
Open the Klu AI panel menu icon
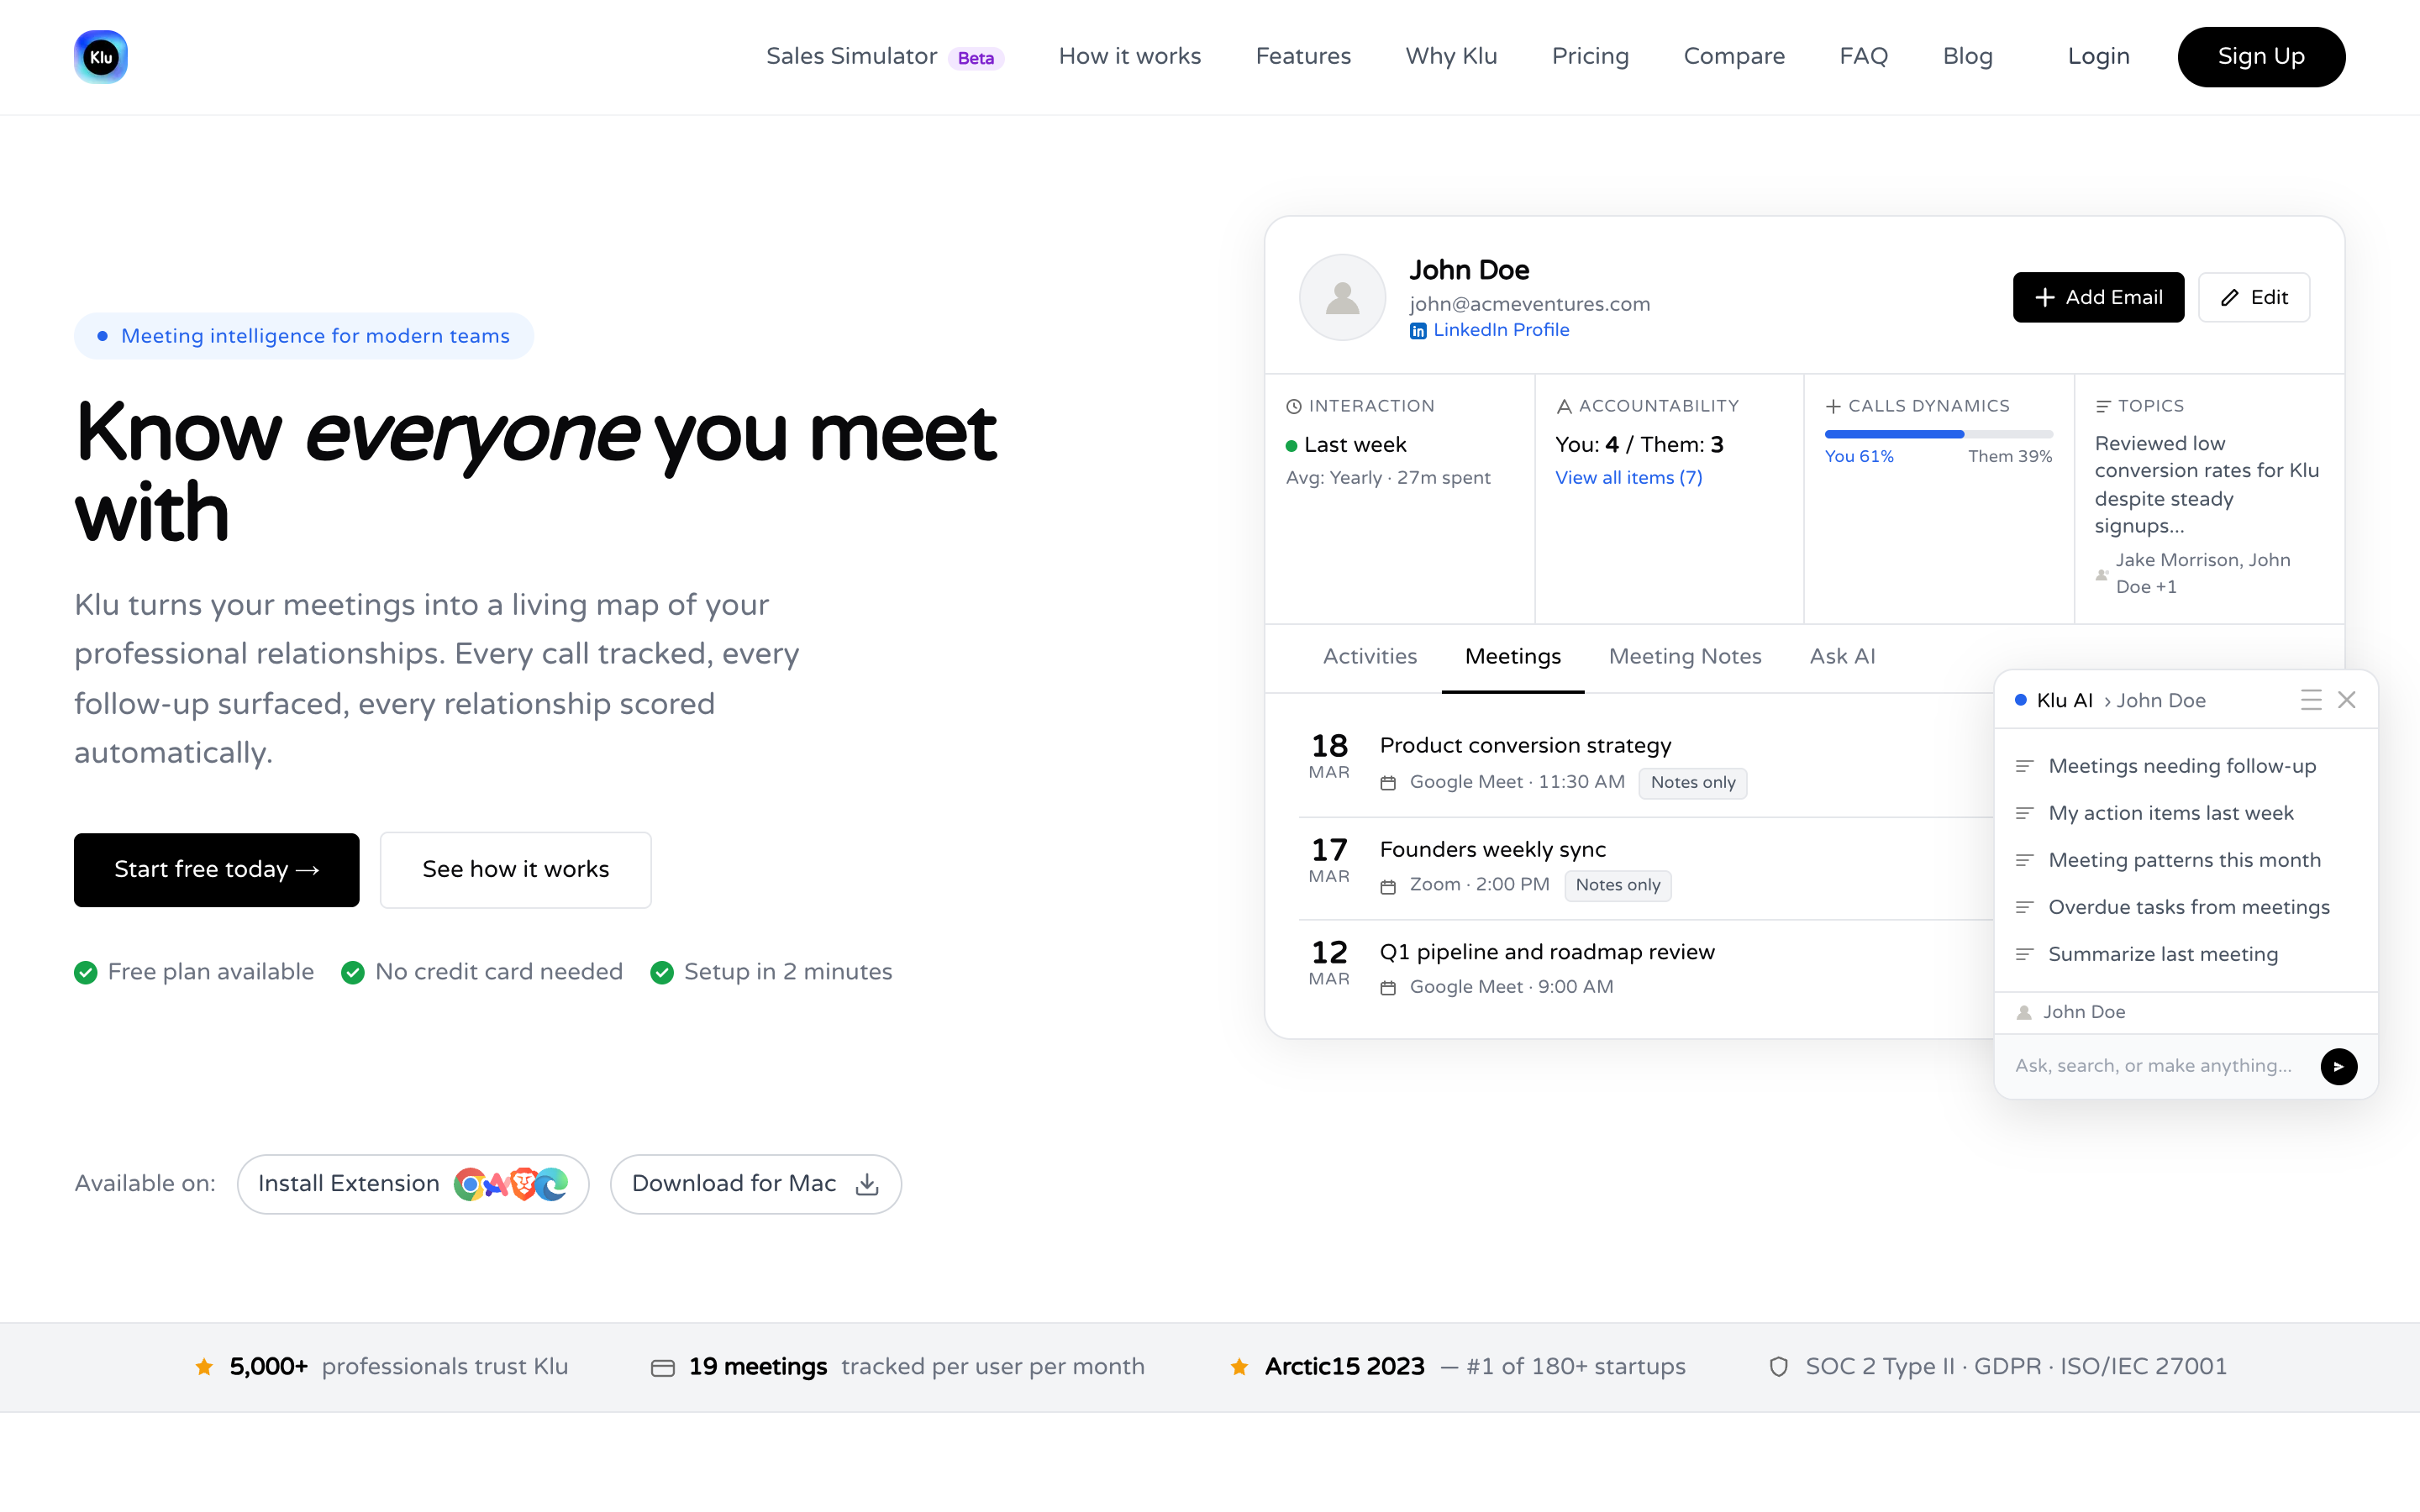click(x=2311, y=700)
